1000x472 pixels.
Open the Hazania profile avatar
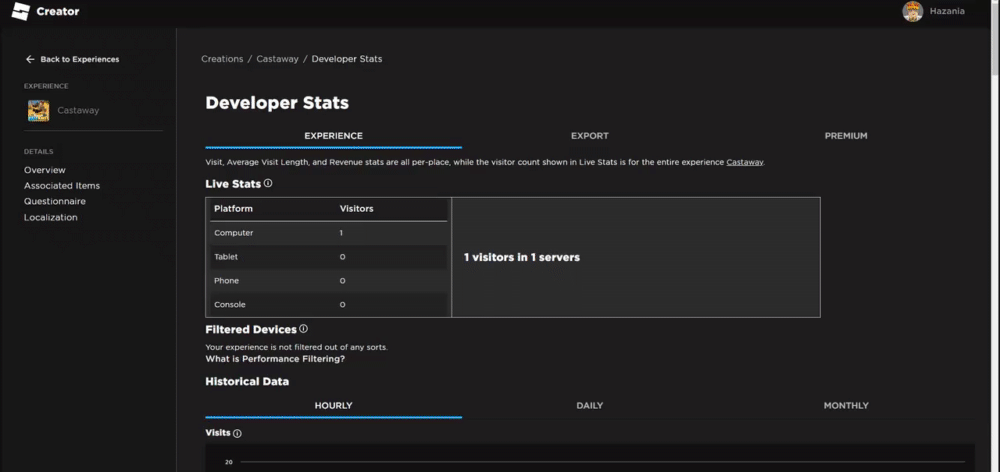click(913, 11)
